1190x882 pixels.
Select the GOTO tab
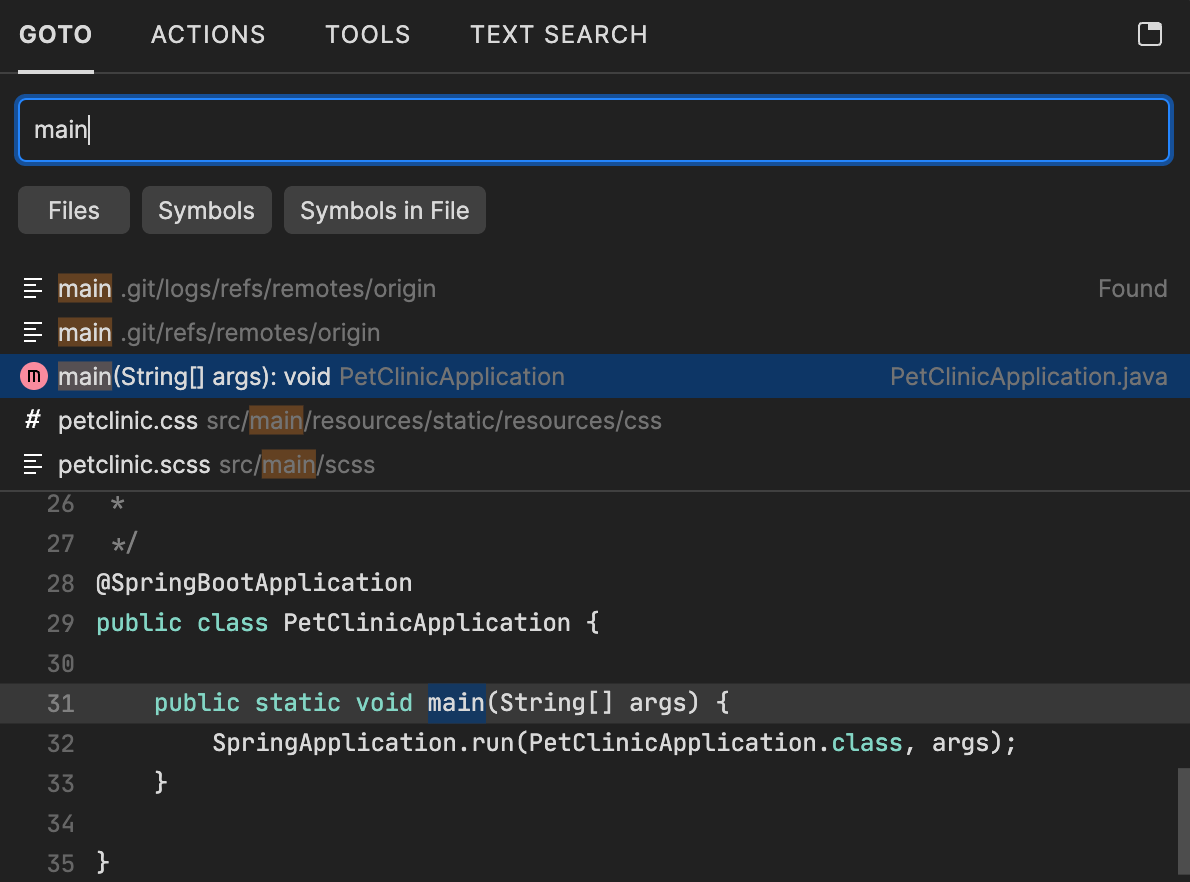click(x=55, y=34)
